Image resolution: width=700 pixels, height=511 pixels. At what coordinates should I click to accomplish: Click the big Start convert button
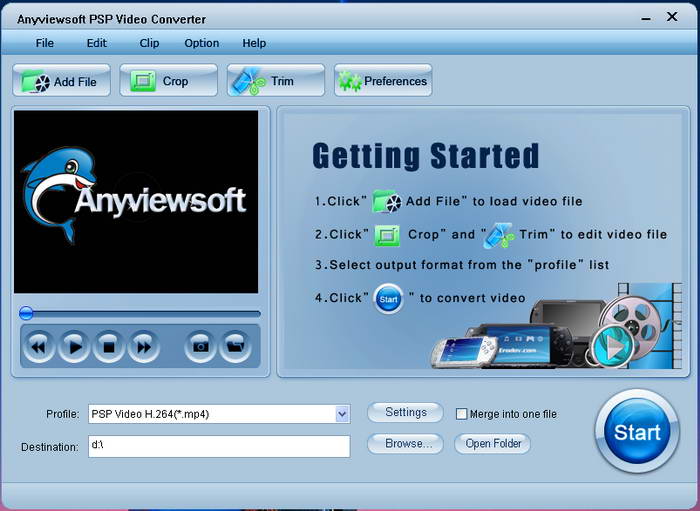637,432
